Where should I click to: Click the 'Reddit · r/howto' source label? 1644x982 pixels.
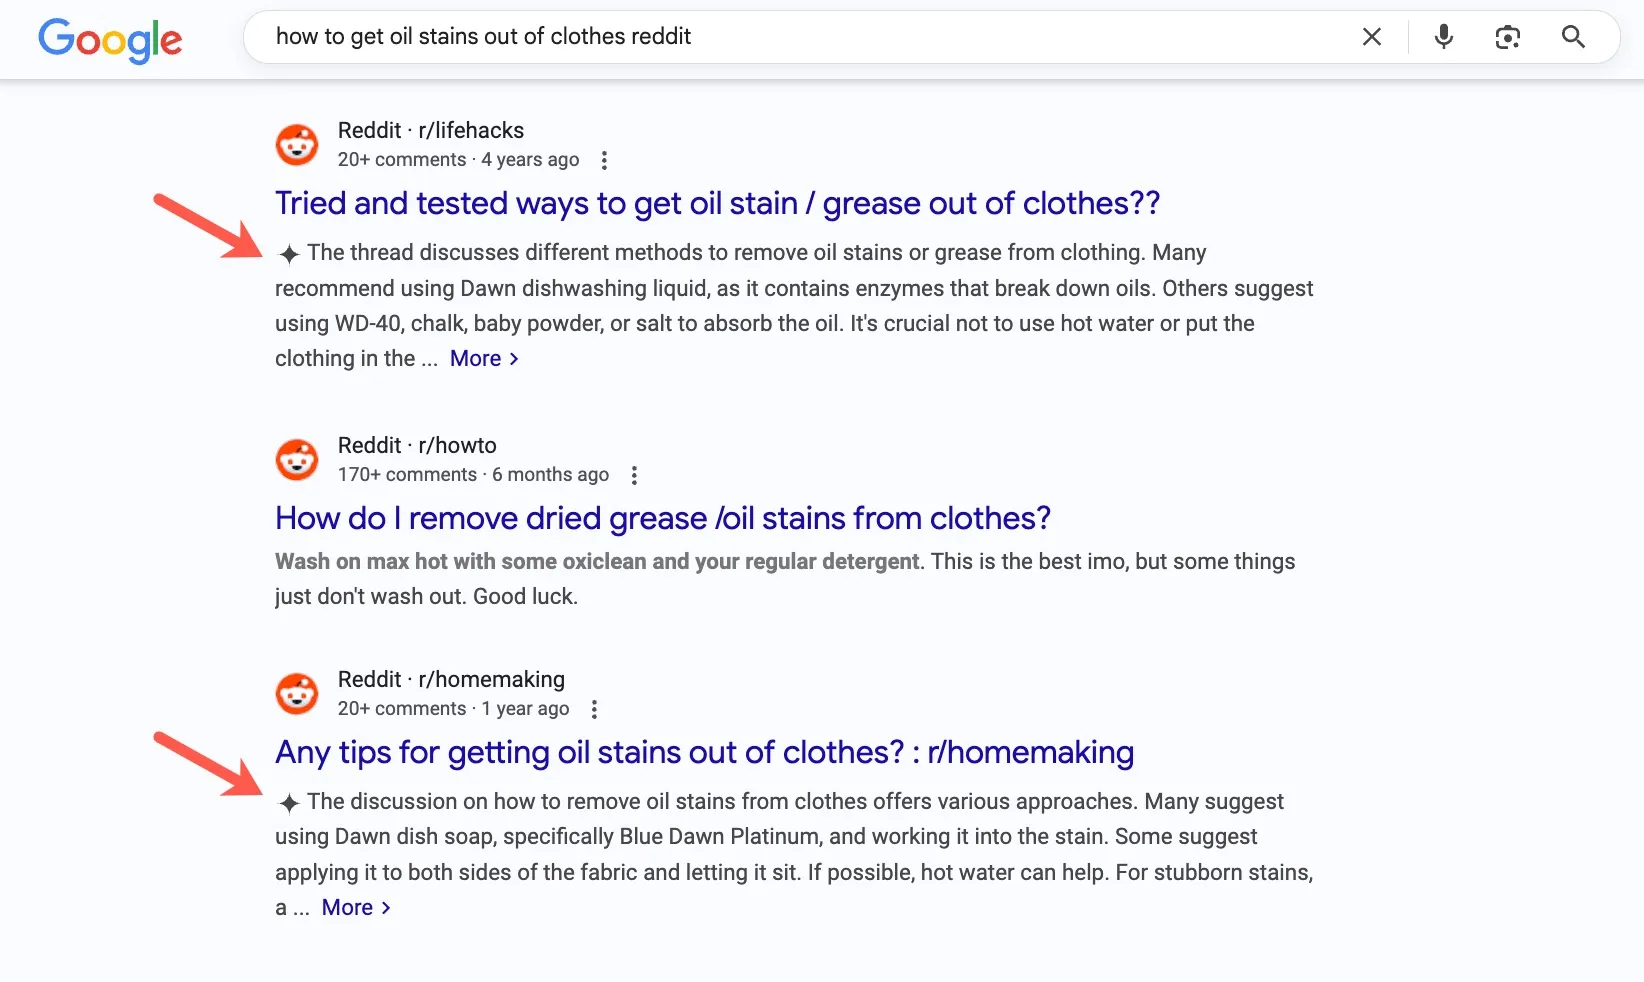[417, 445]
